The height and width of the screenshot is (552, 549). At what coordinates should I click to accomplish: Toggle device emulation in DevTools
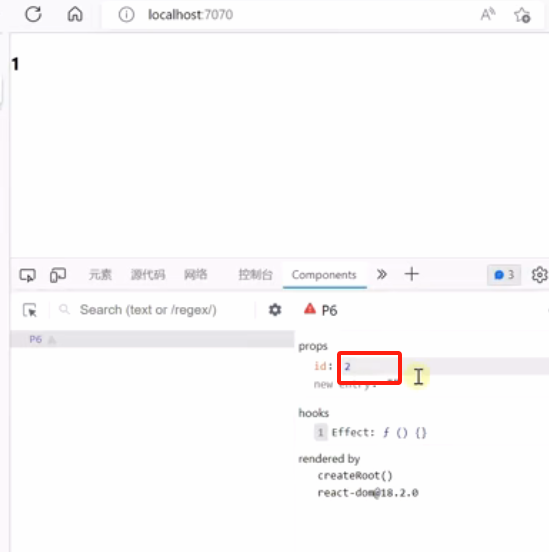(58, 275)
